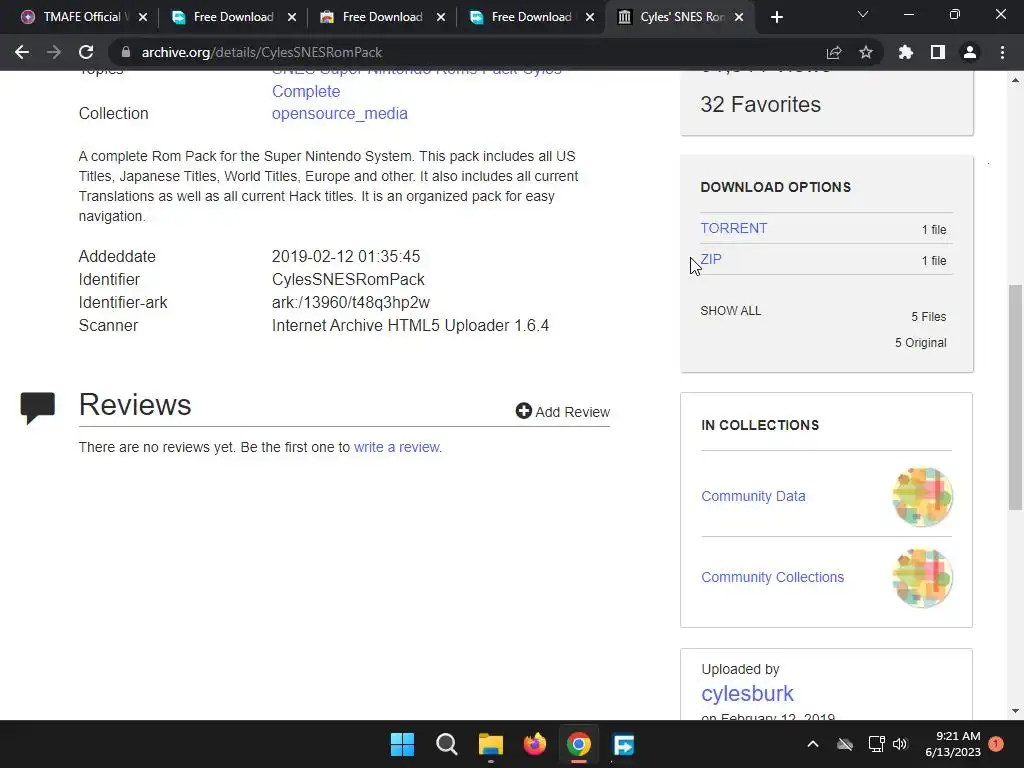1024x768 pixels.
Task: Open the notification badge in the tray
Action: (x=996, y=744)
